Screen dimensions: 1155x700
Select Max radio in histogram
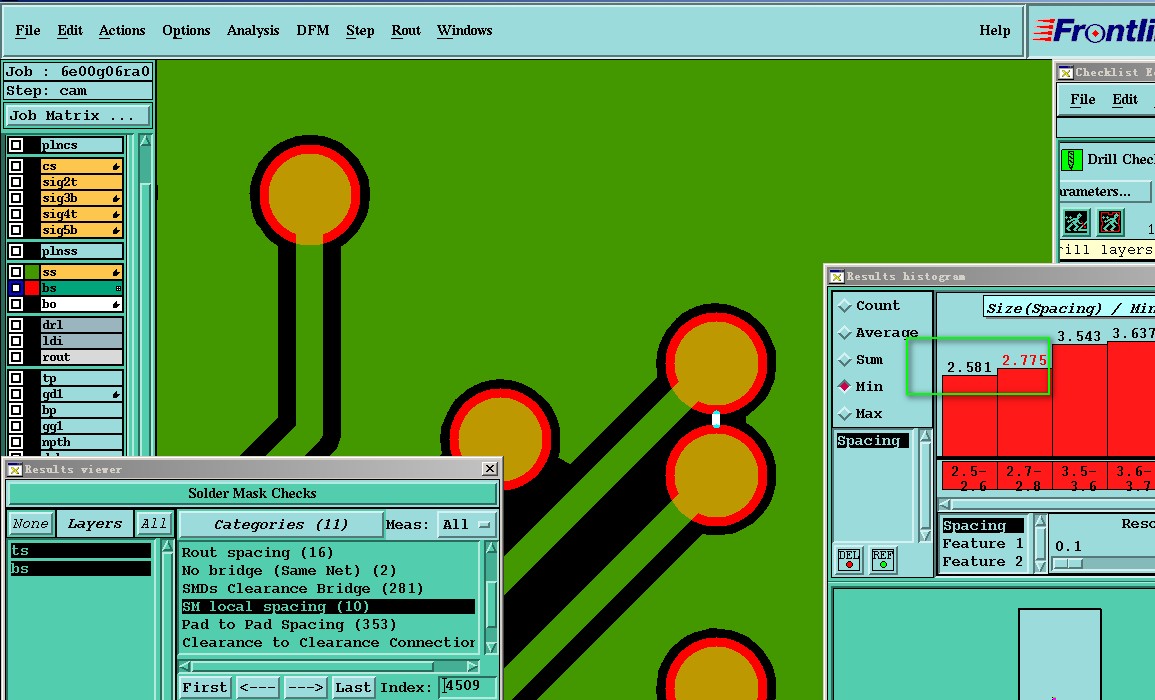coord(845,413)
